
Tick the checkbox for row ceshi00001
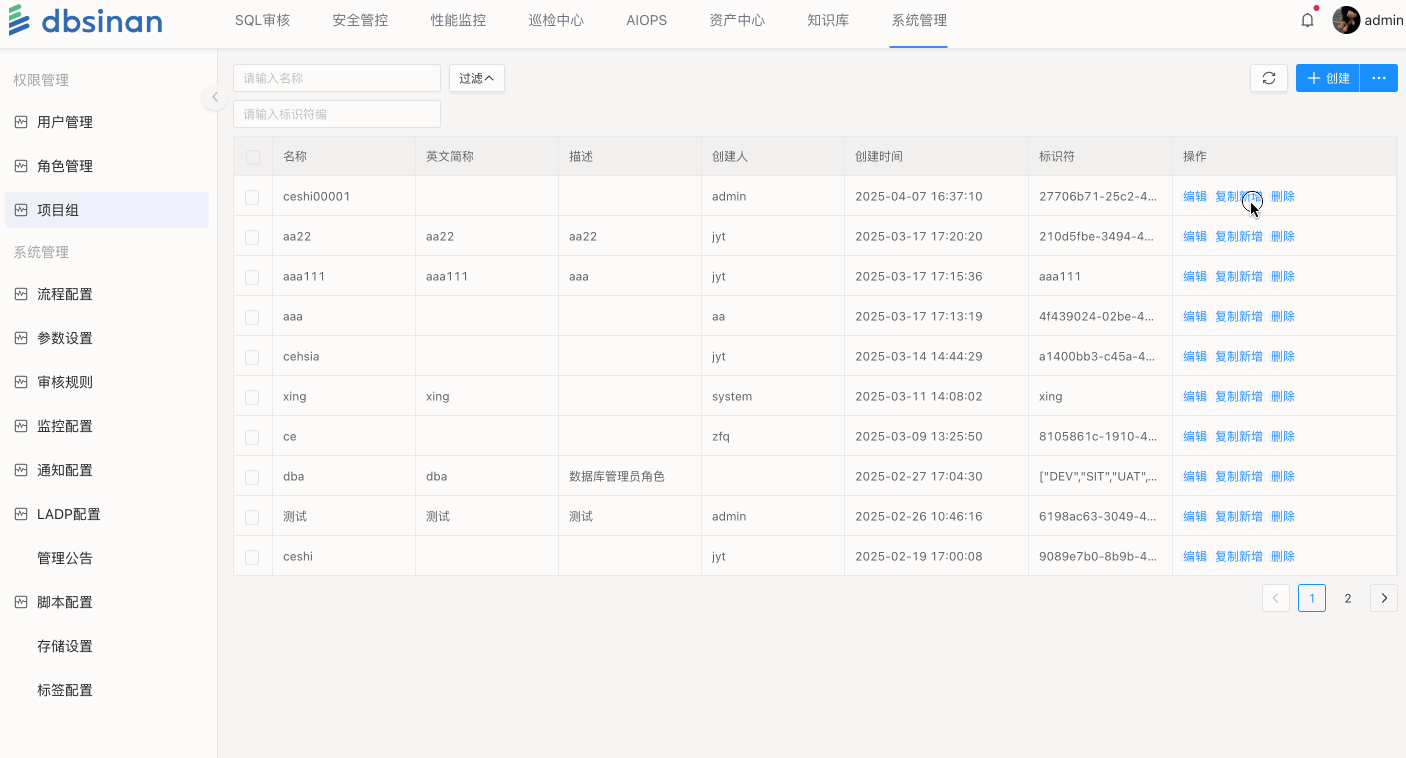click(252, 197)
